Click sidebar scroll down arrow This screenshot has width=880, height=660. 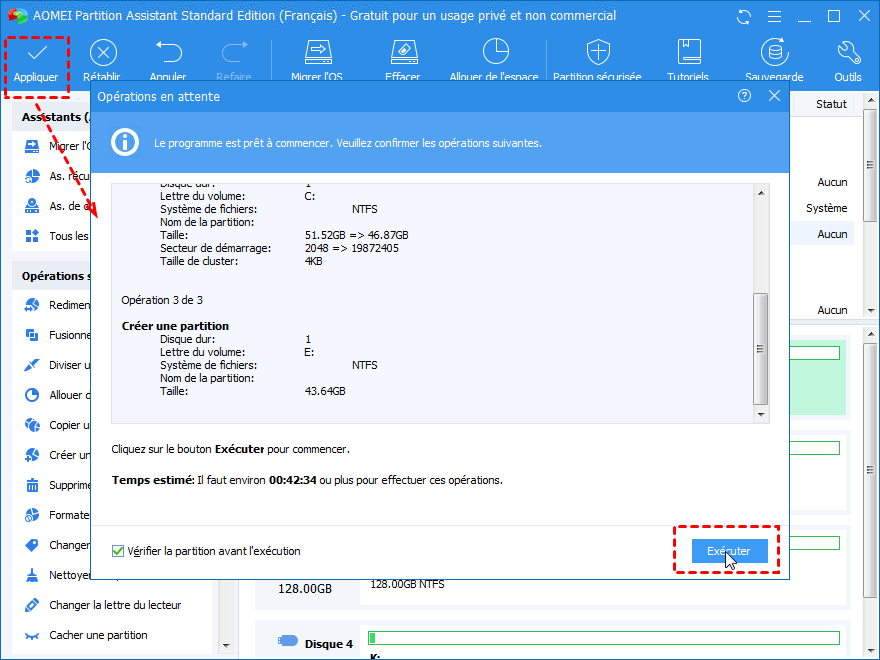[x=226, y=645]
